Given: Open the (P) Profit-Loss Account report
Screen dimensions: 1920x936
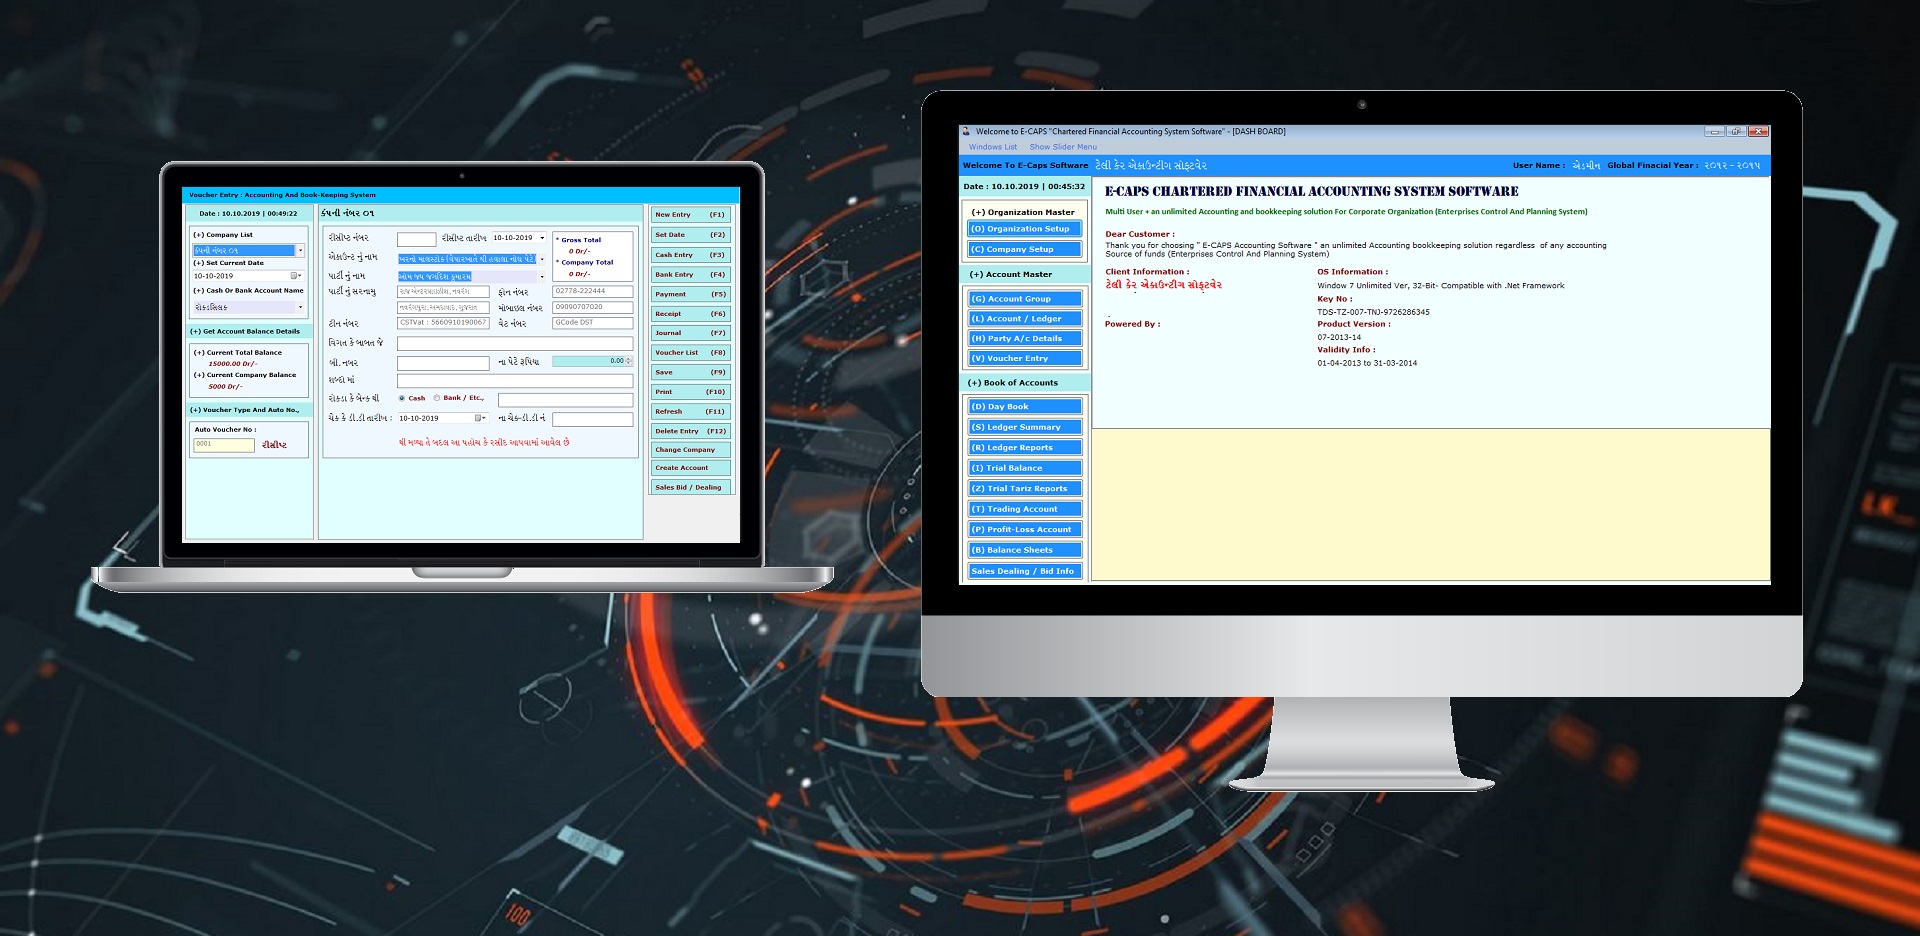Looking at the screenshot, I should 1025,529.
